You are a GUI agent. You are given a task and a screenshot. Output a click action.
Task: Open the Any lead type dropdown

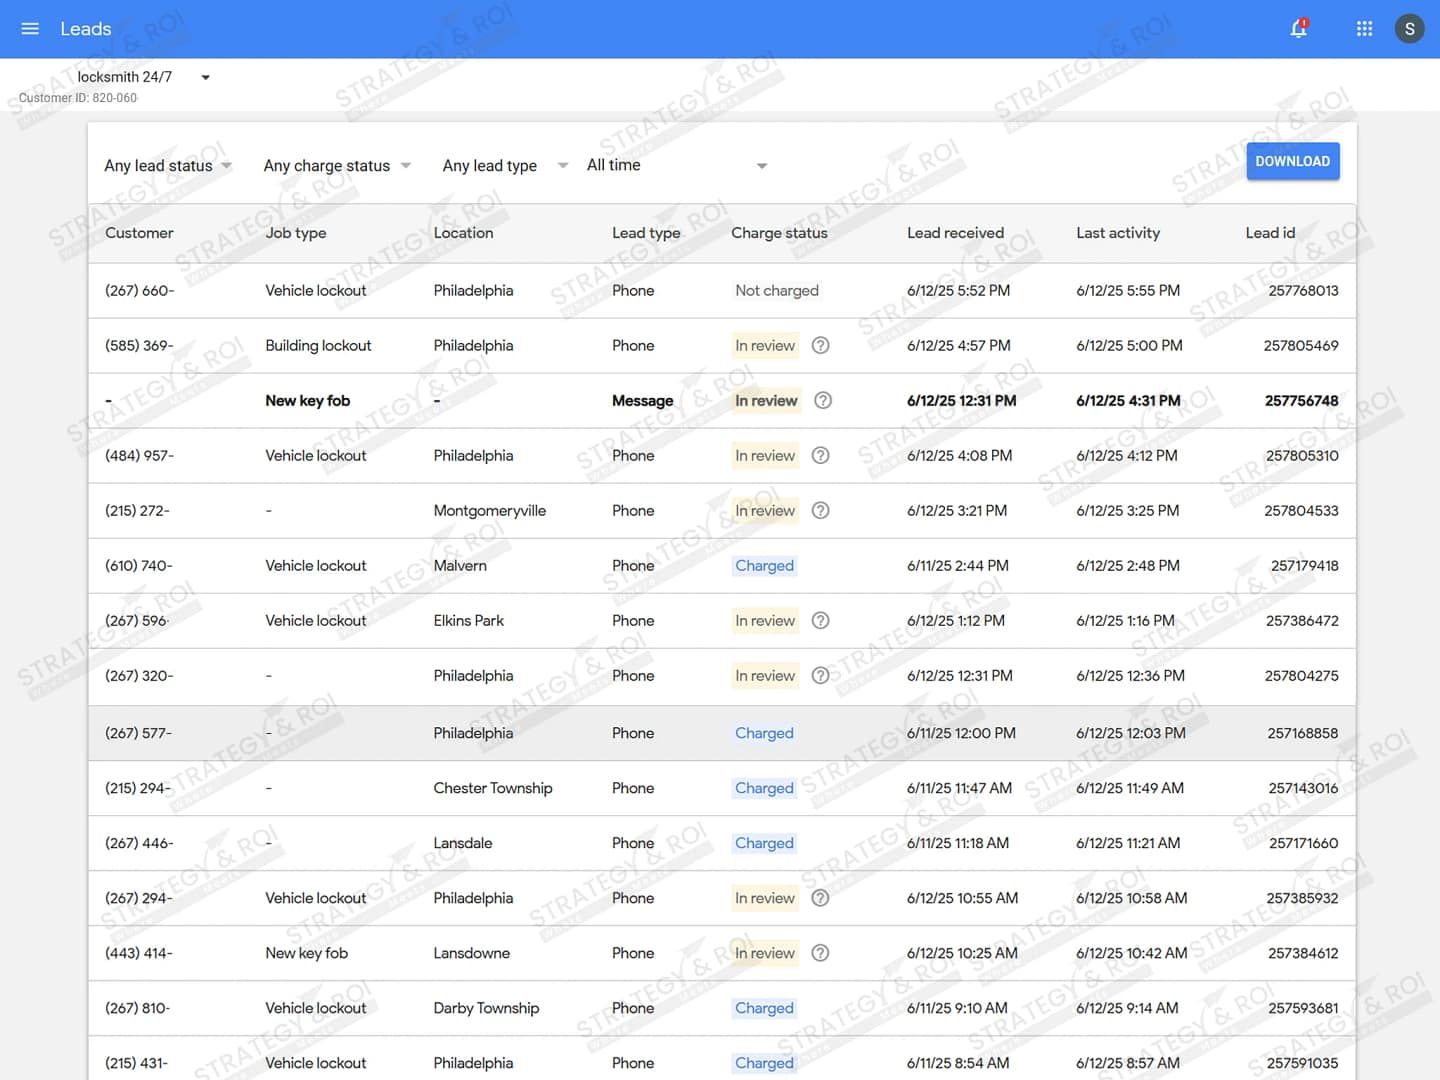coord(504,166)
